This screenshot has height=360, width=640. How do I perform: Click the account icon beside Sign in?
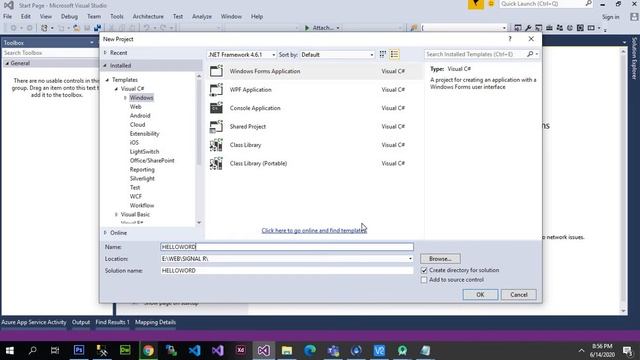pos(634,17)
